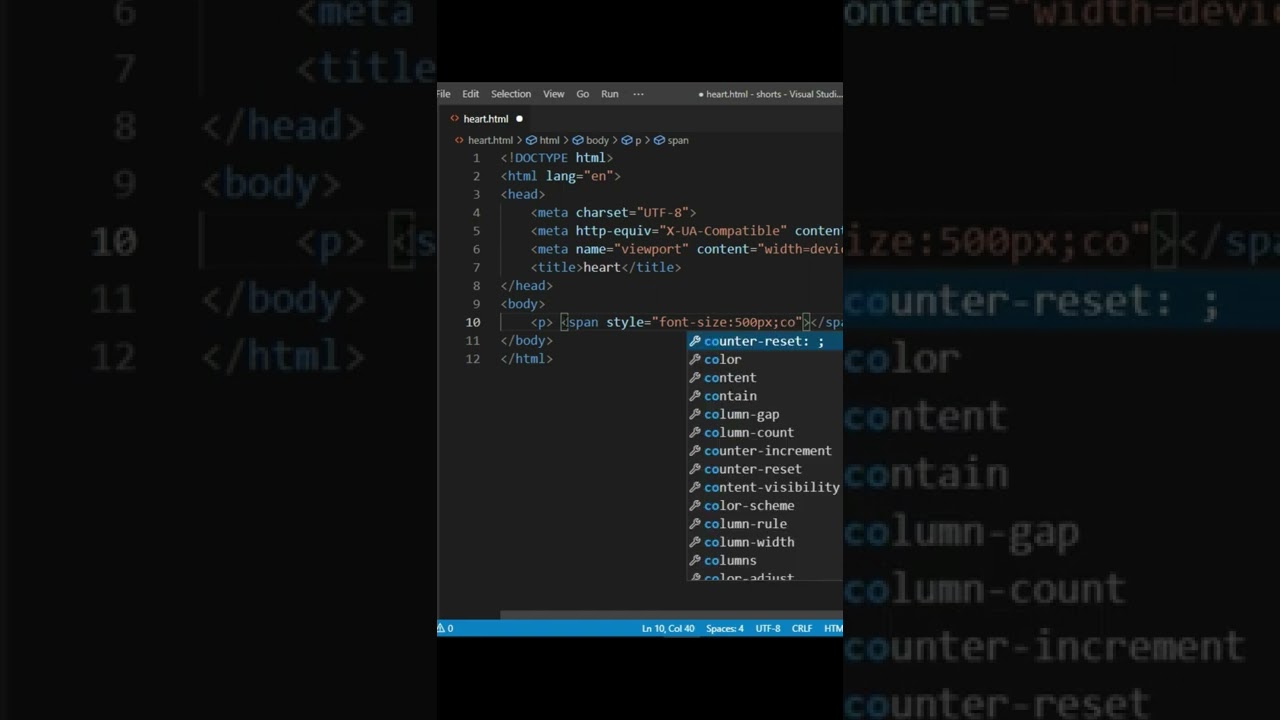Click the 'charset="UTF-8"' meta line
Screen dimensions: 1280x720
[613, 213]
